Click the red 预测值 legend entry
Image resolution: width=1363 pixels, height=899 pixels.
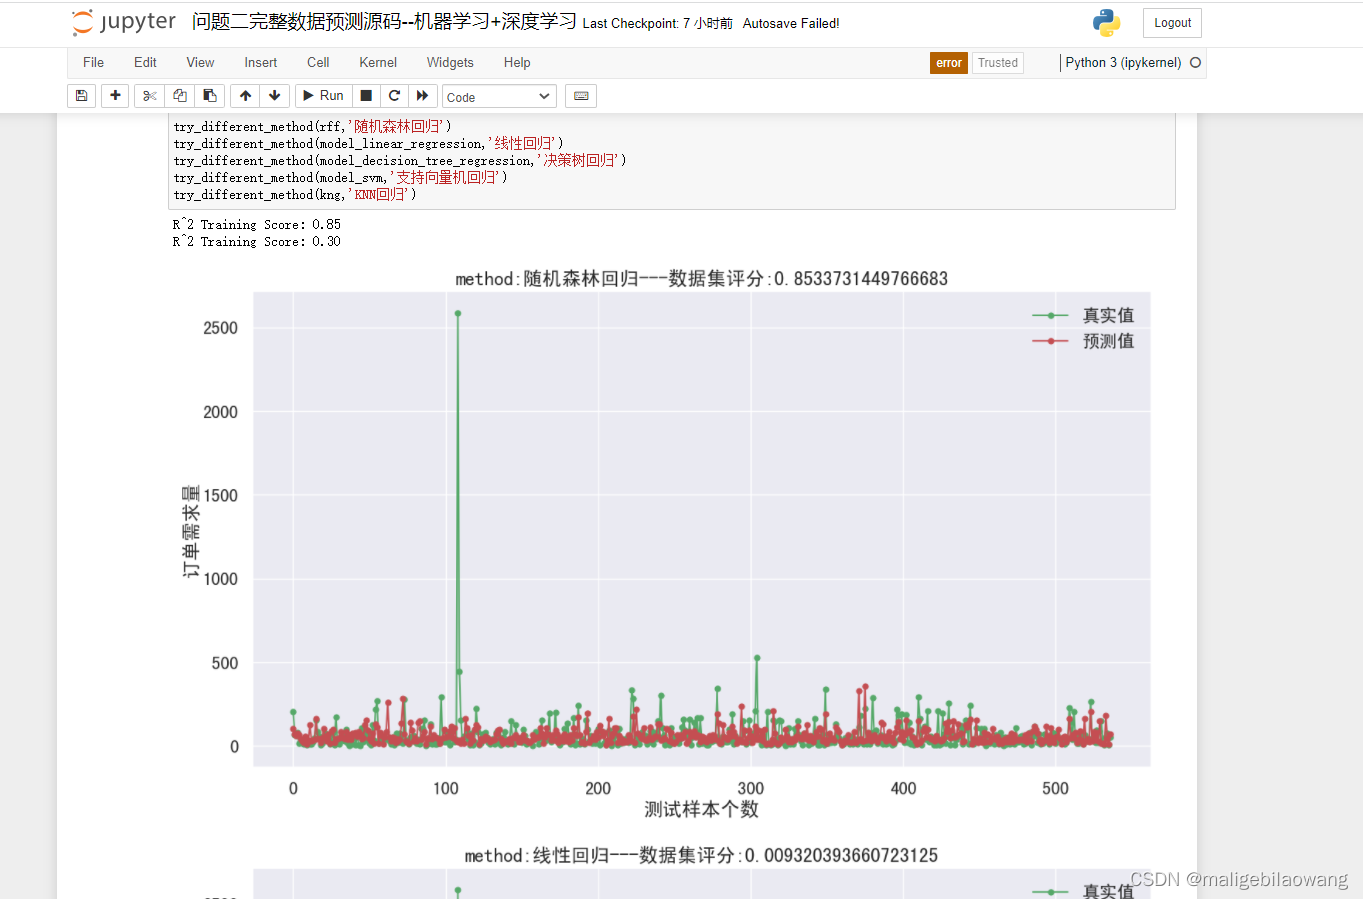click(x=1083, y=341)
